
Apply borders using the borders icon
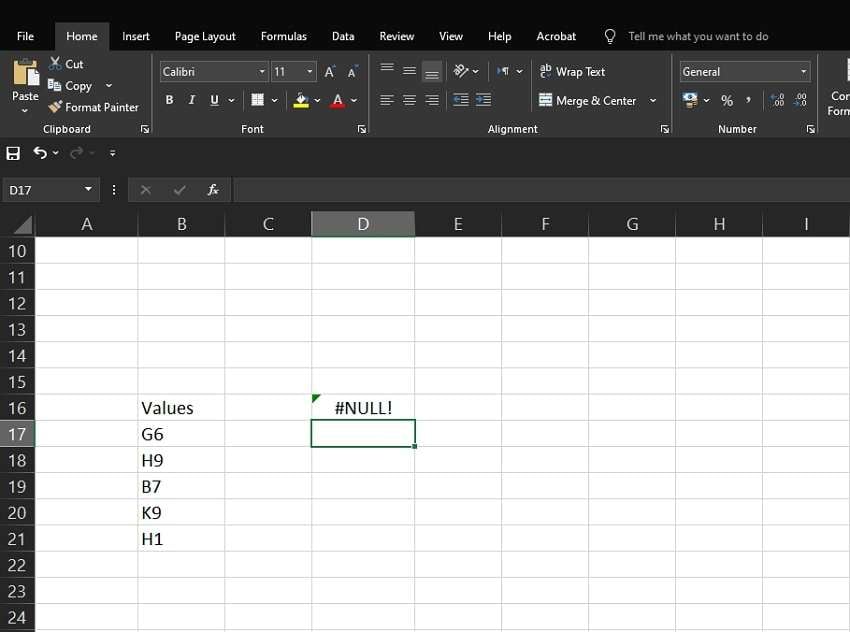tap(257, 100)
